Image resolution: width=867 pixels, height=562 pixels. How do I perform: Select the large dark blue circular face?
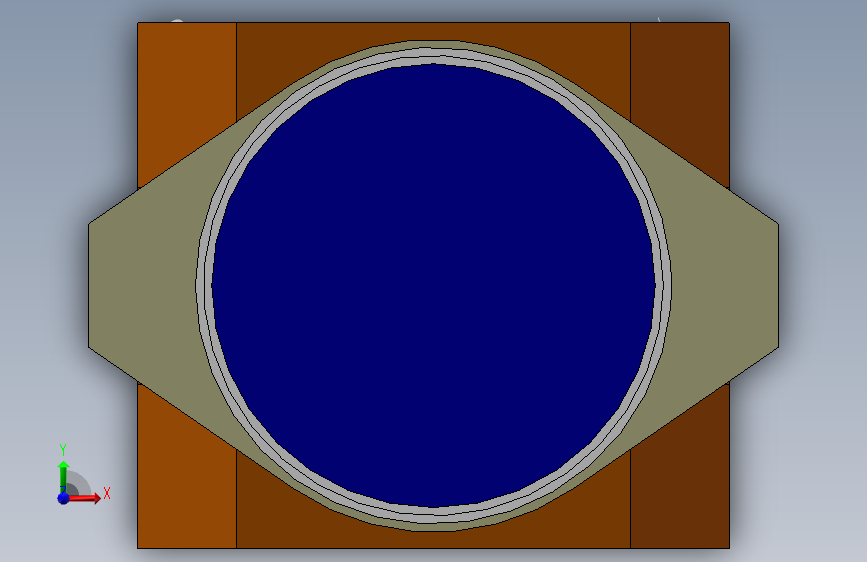click(434, 285)
